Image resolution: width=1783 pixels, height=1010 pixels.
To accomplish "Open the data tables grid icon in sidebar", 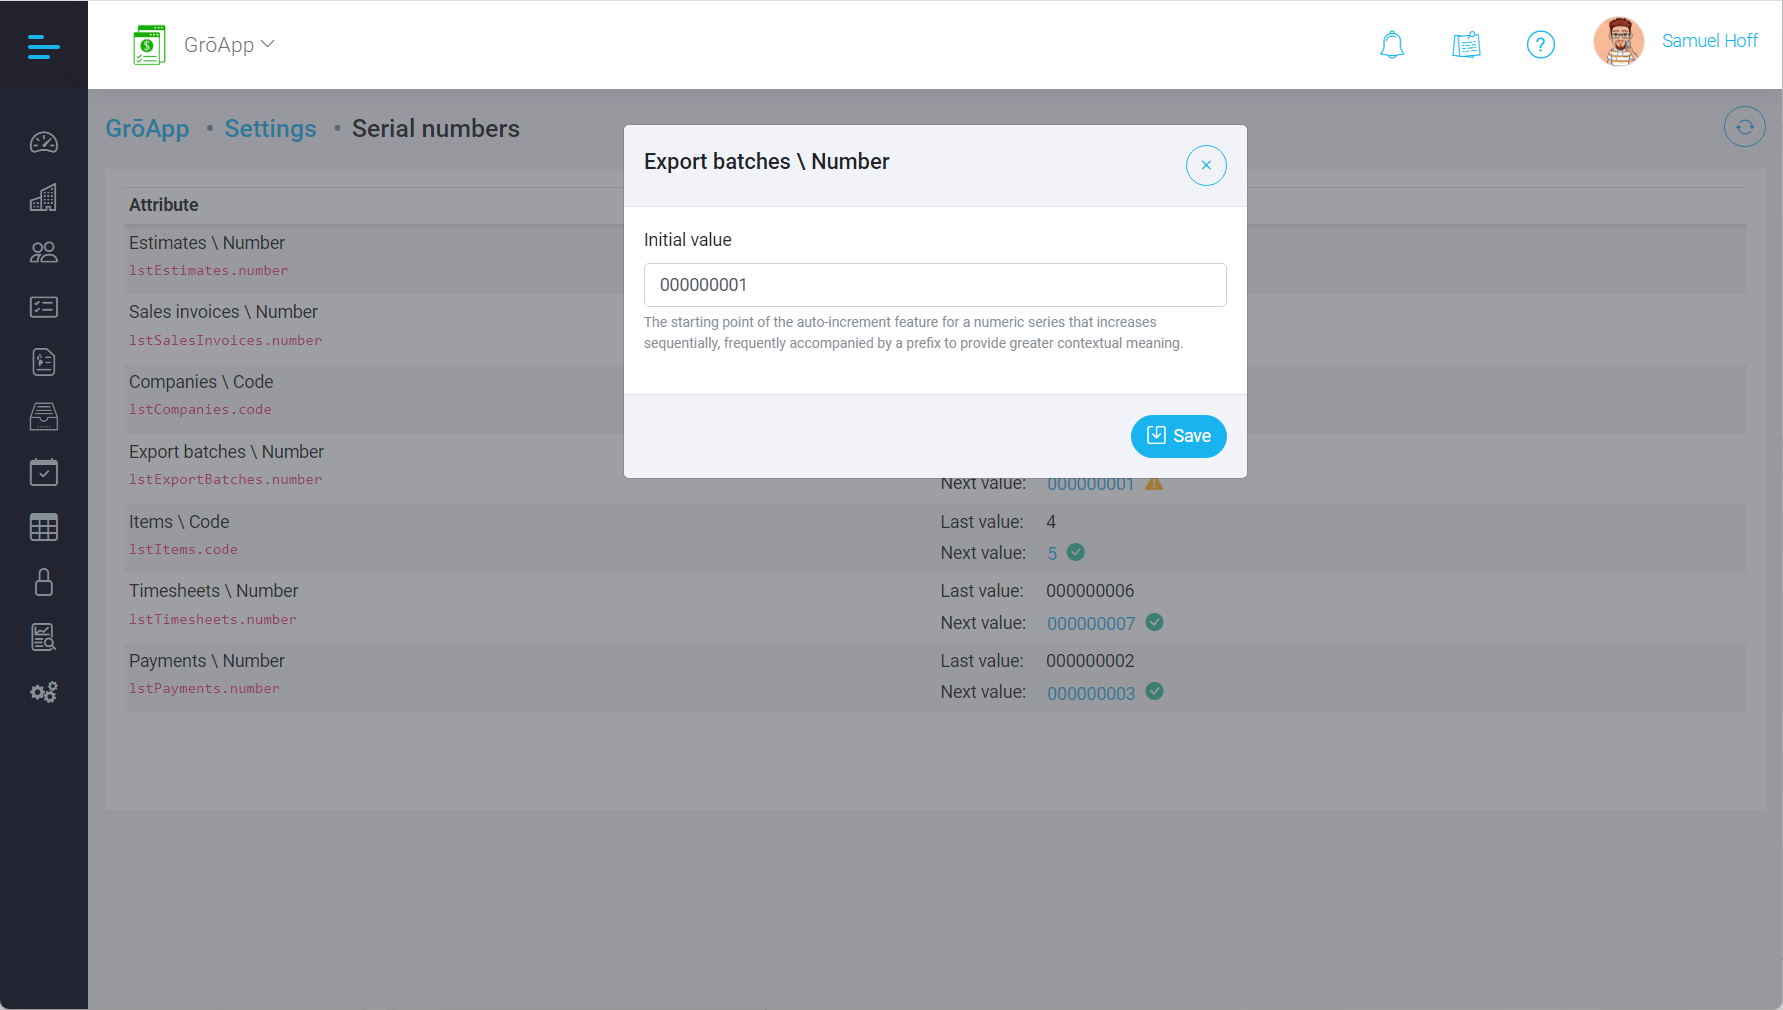I will 43,527.
